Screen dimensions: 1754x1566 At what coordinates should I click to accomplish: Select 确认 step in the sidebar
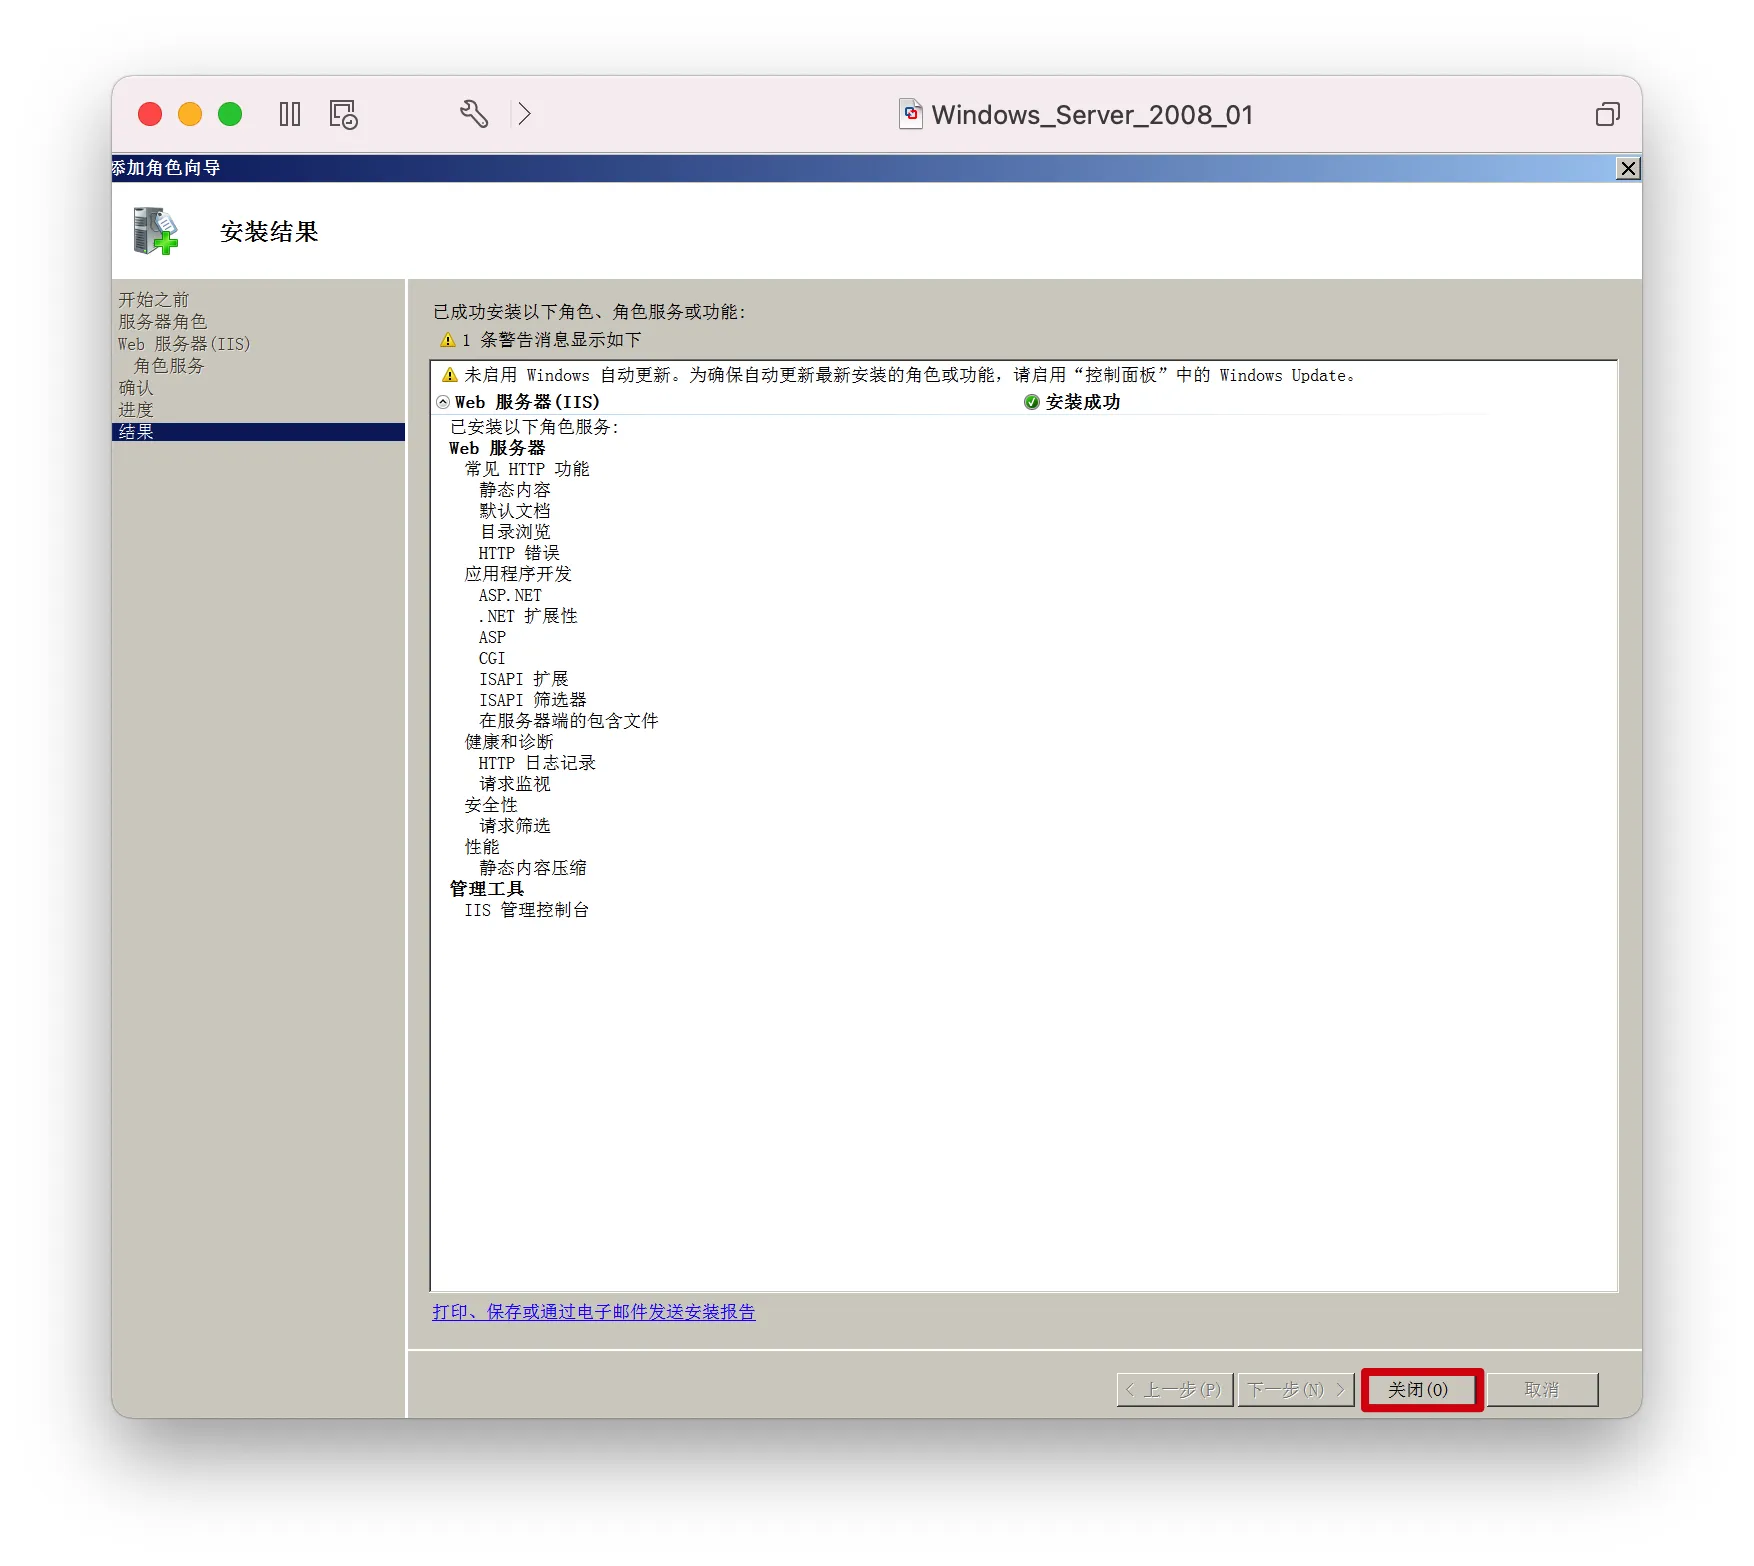(136, 388)
